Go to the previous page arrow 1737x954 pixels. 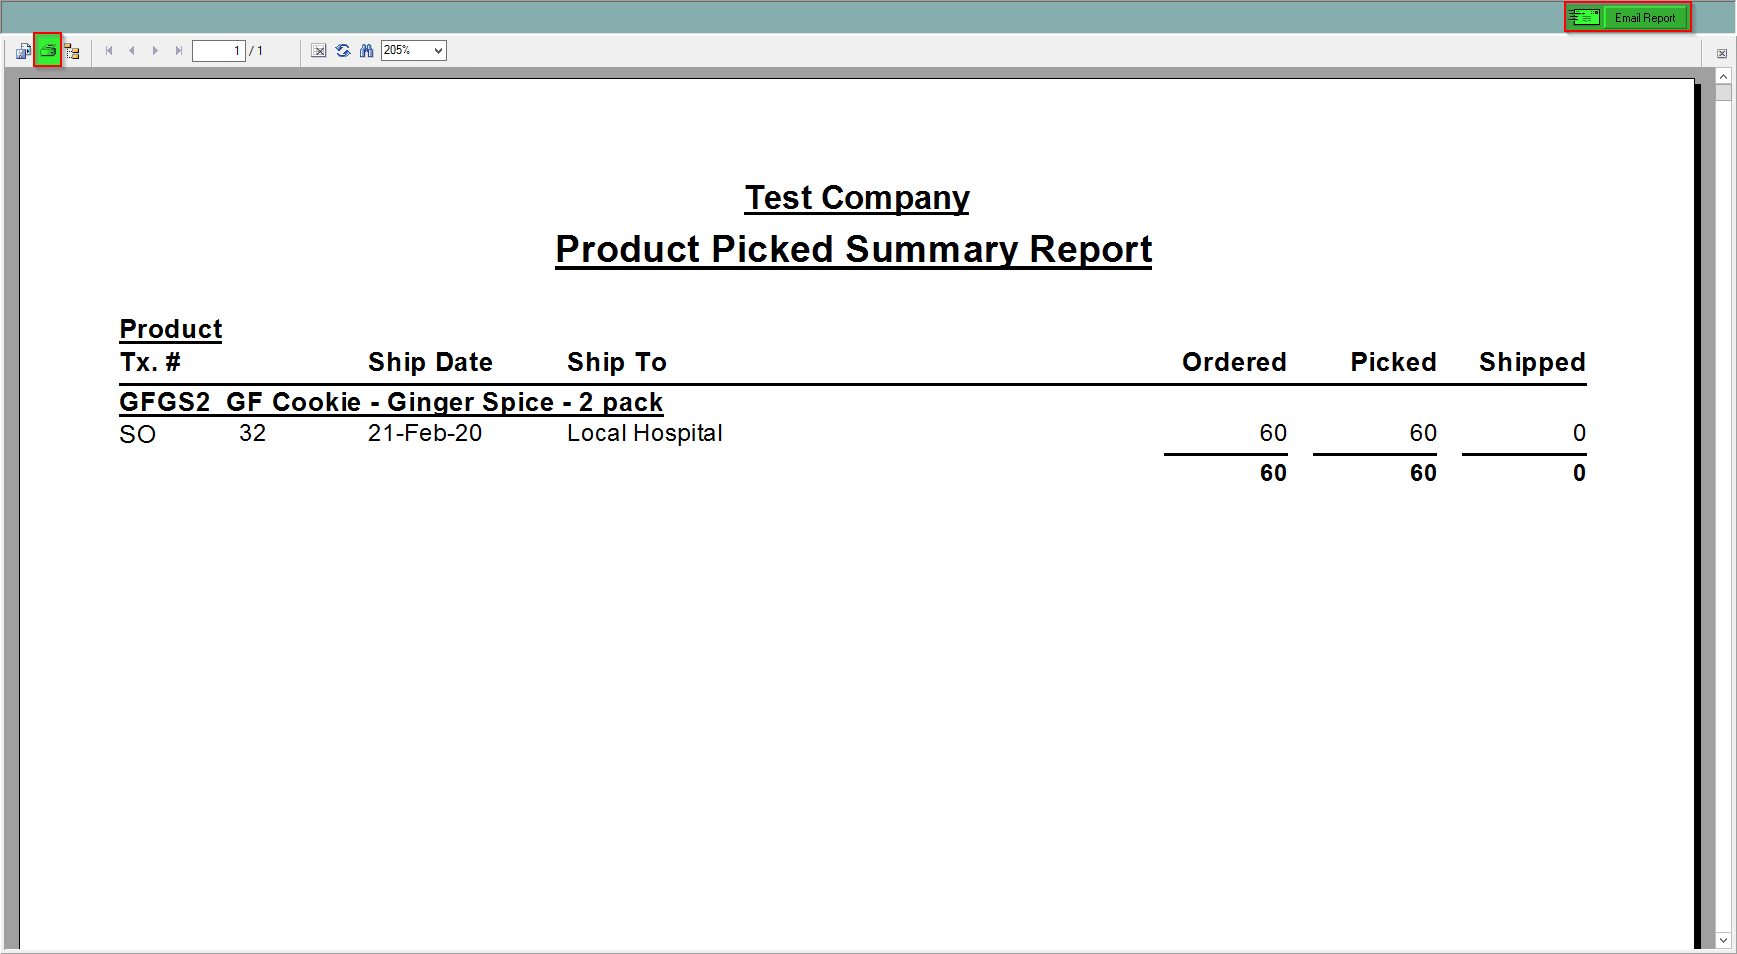click(x=132, y=51)
